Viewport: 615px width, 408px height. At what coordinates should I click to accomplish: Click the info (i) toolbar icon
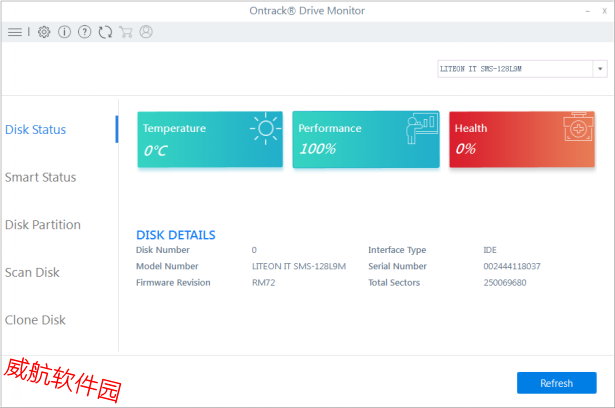tap(64, 32)
